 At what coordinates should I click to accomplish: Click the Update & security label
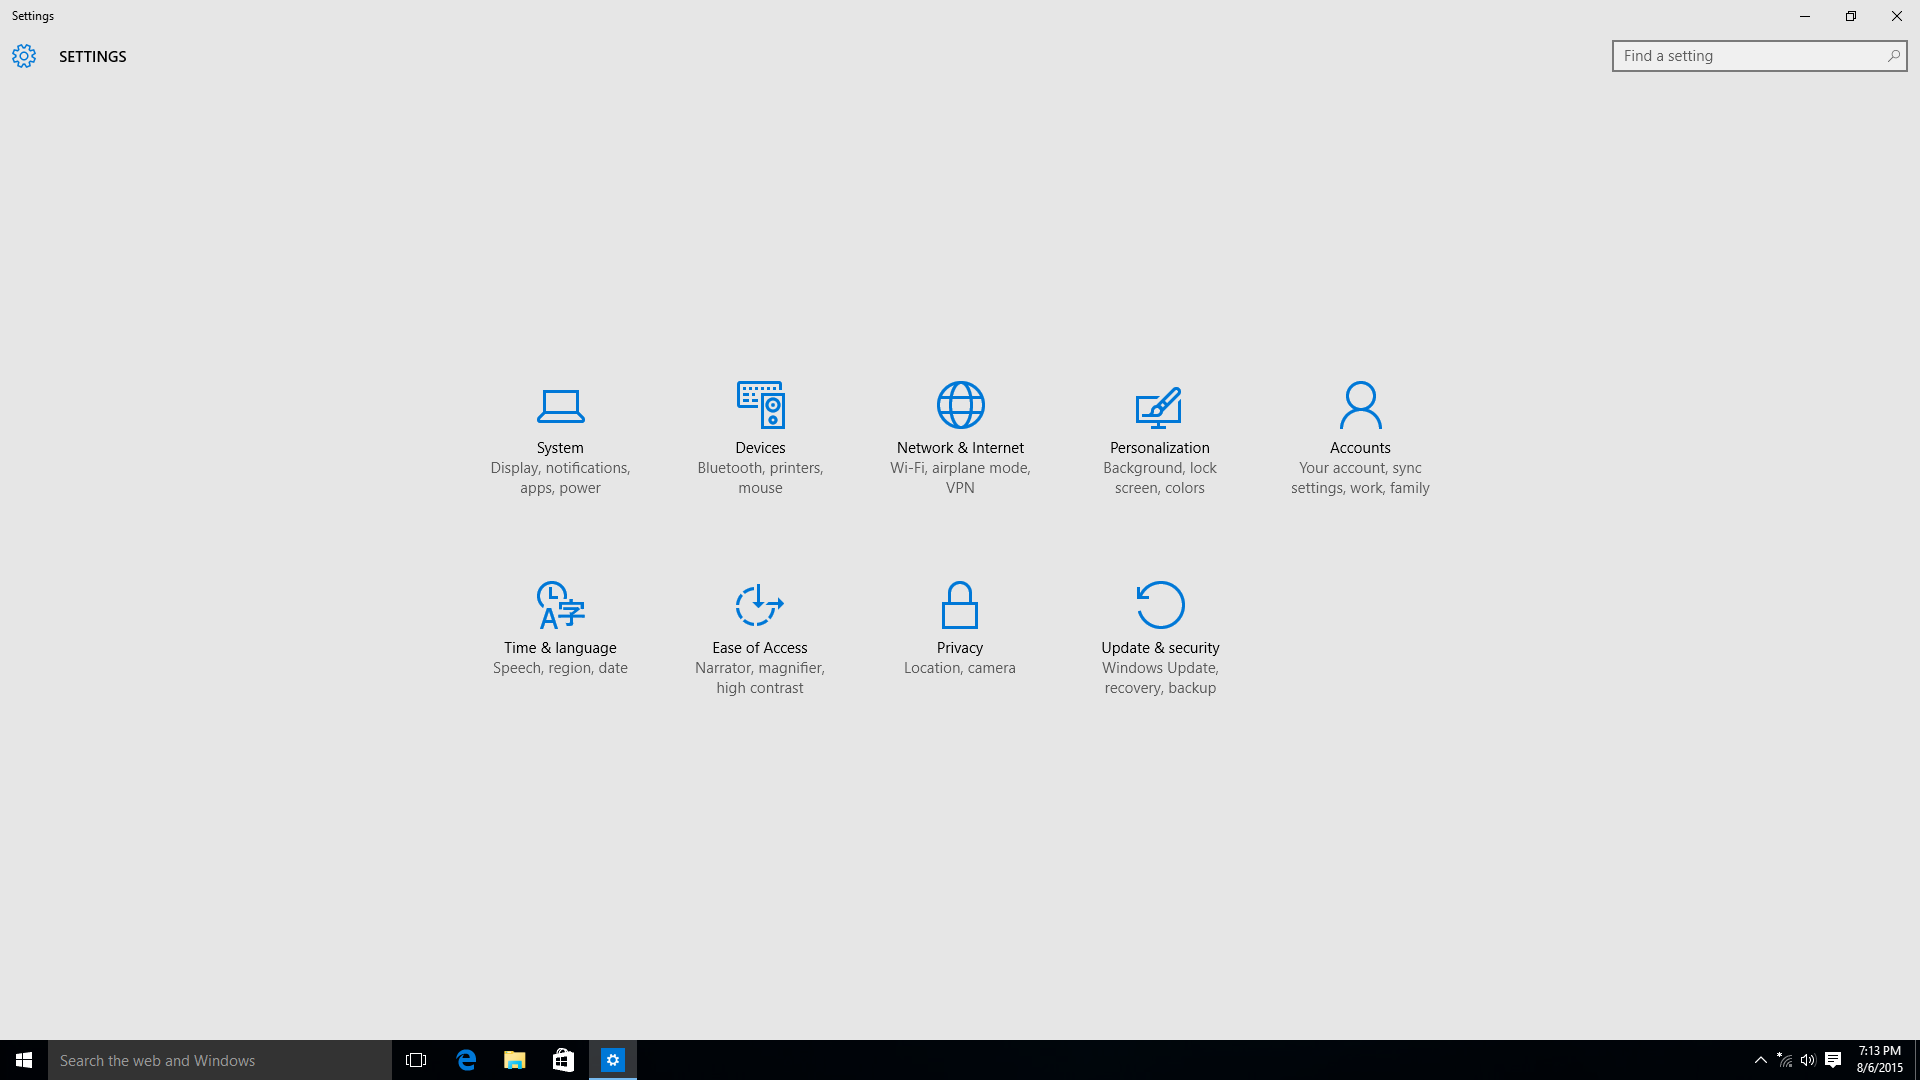(x=1160, y=648)
